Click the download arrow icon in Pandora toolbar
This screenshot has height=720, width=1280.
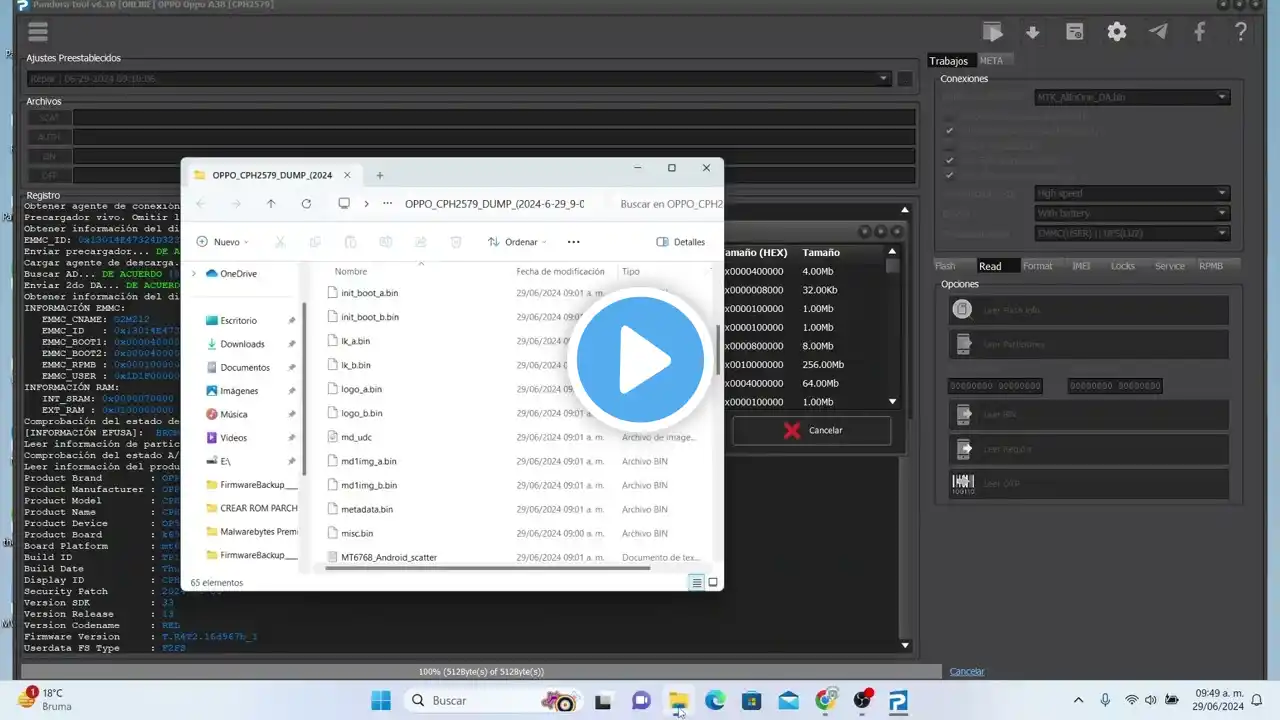click(x=1033, y=32)
